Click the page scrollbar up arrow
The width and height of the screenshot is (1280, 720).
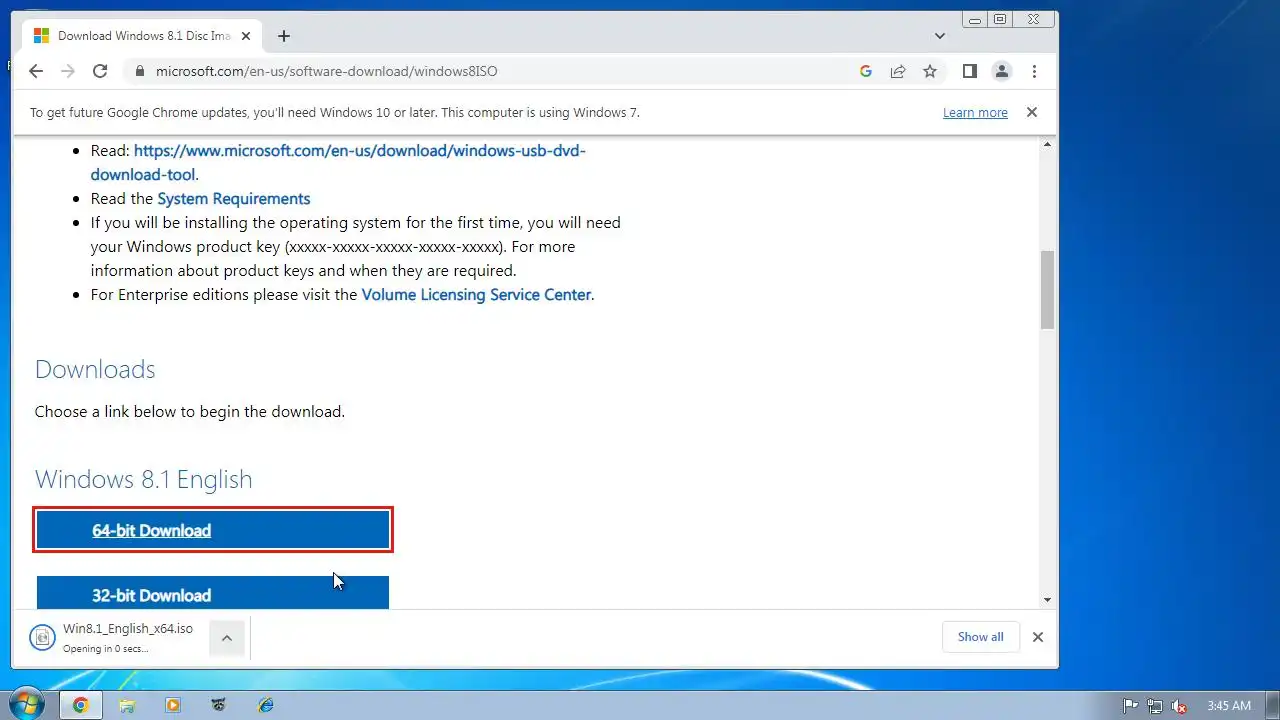[1047, 145]
